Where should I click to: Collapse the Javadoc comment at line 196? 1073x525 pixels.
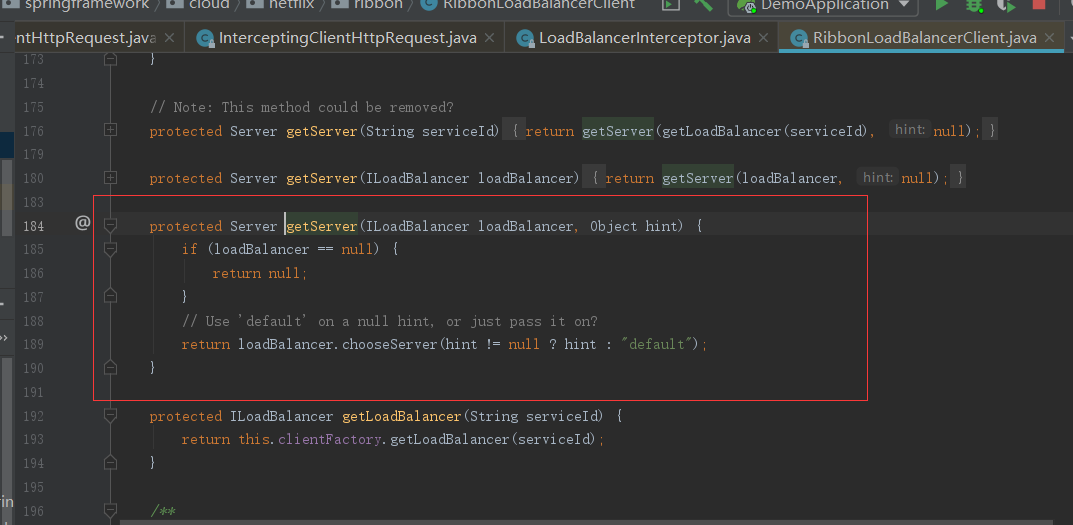point(110,510)
